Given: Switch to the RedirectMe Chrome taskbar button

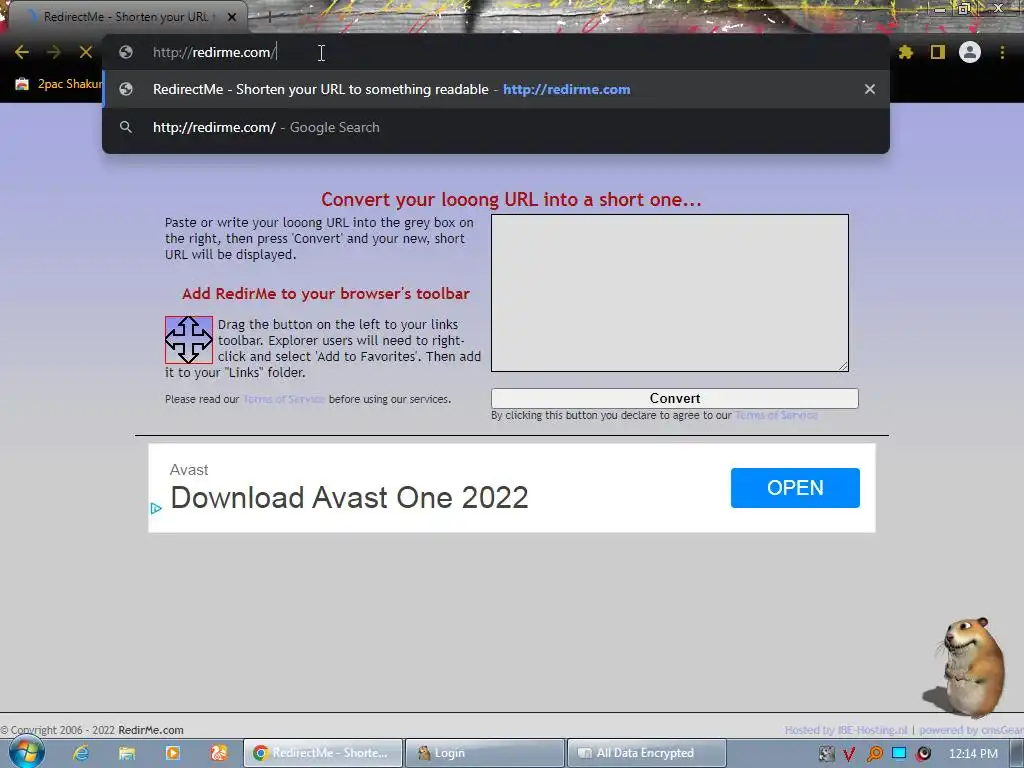Looking at the screenshot, I should click(x=323, y=753).
